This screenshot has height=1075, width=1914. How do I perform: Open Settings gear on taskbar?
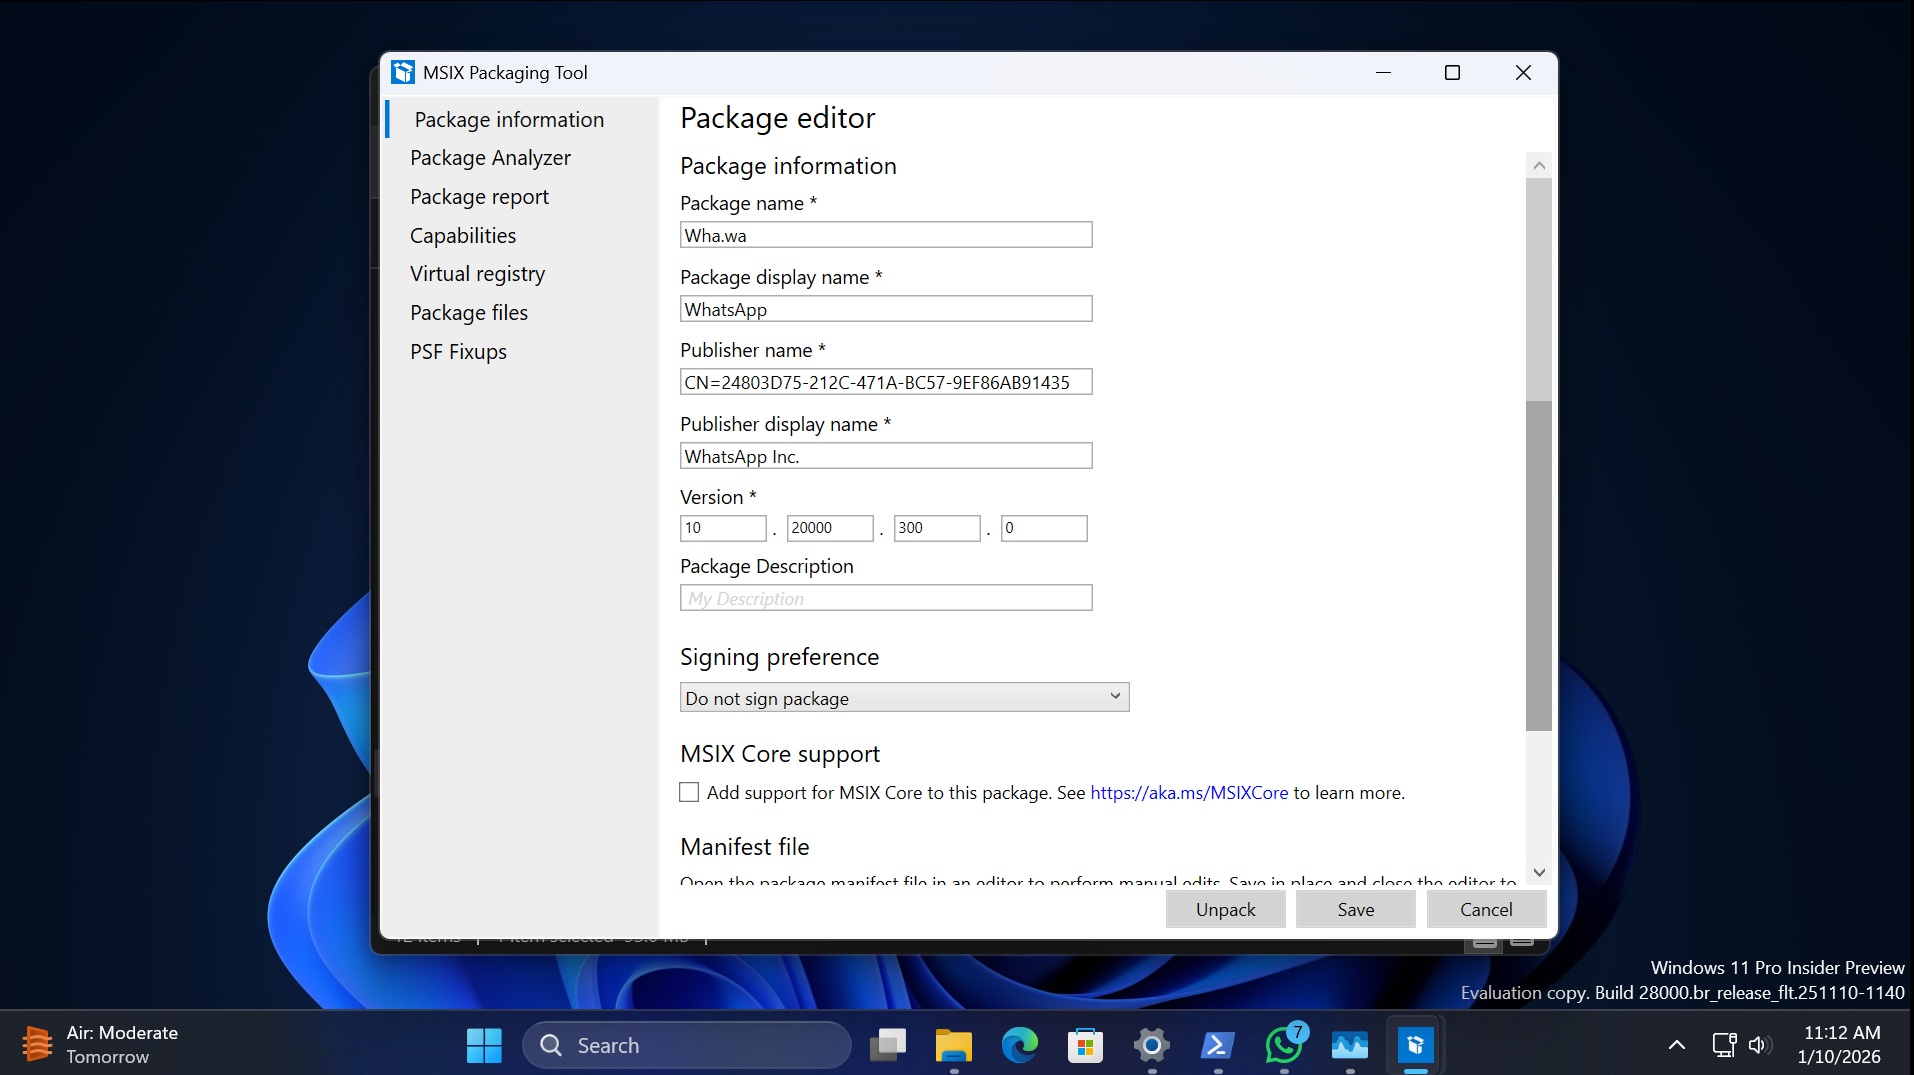click(x=1151, y=1045)
